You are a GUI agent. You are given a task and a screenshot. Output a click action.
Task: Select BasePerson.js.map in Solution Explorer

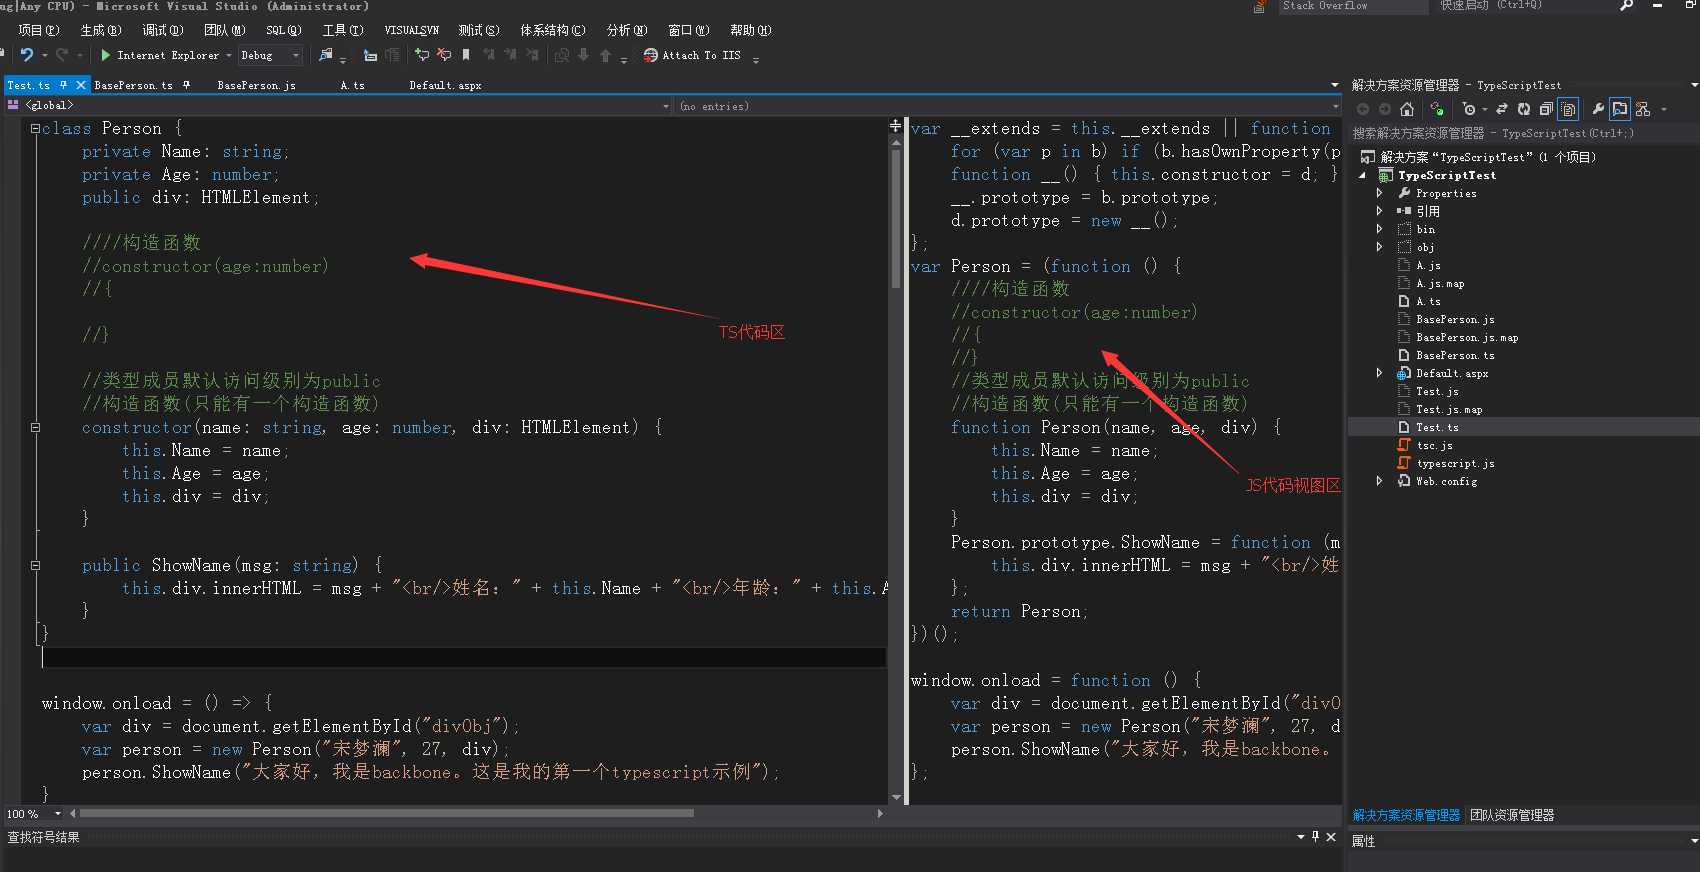[x=1466, y=337]
